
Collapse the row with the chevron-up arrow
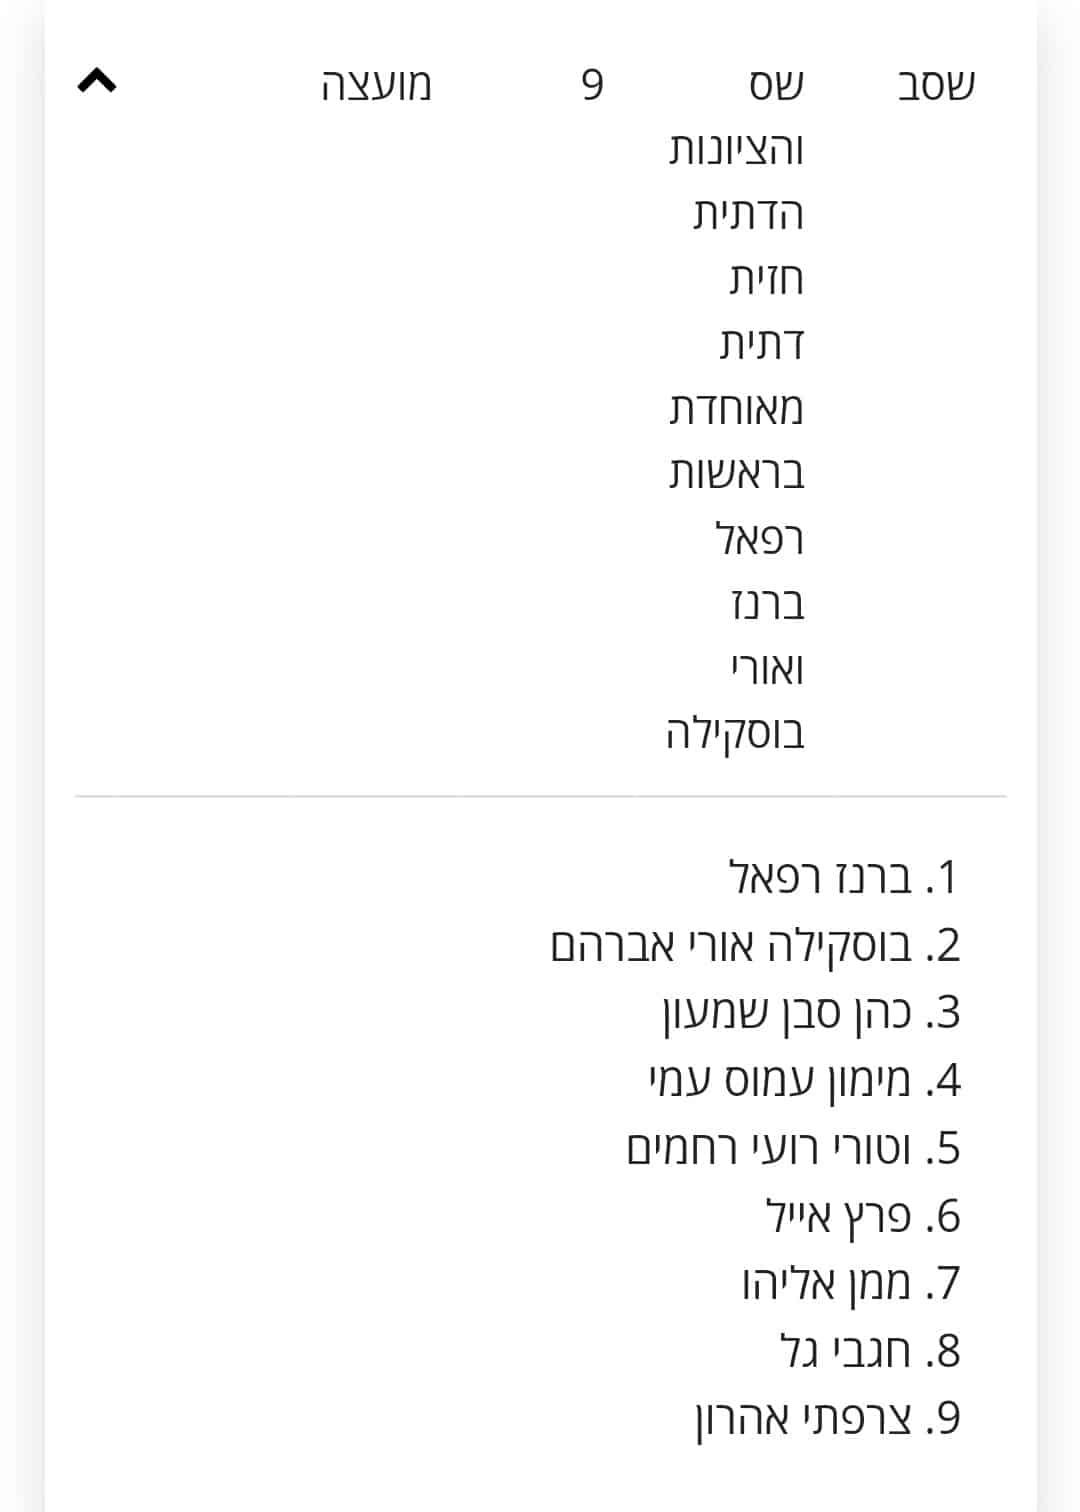pyautogui.click(x=97, y=82)
